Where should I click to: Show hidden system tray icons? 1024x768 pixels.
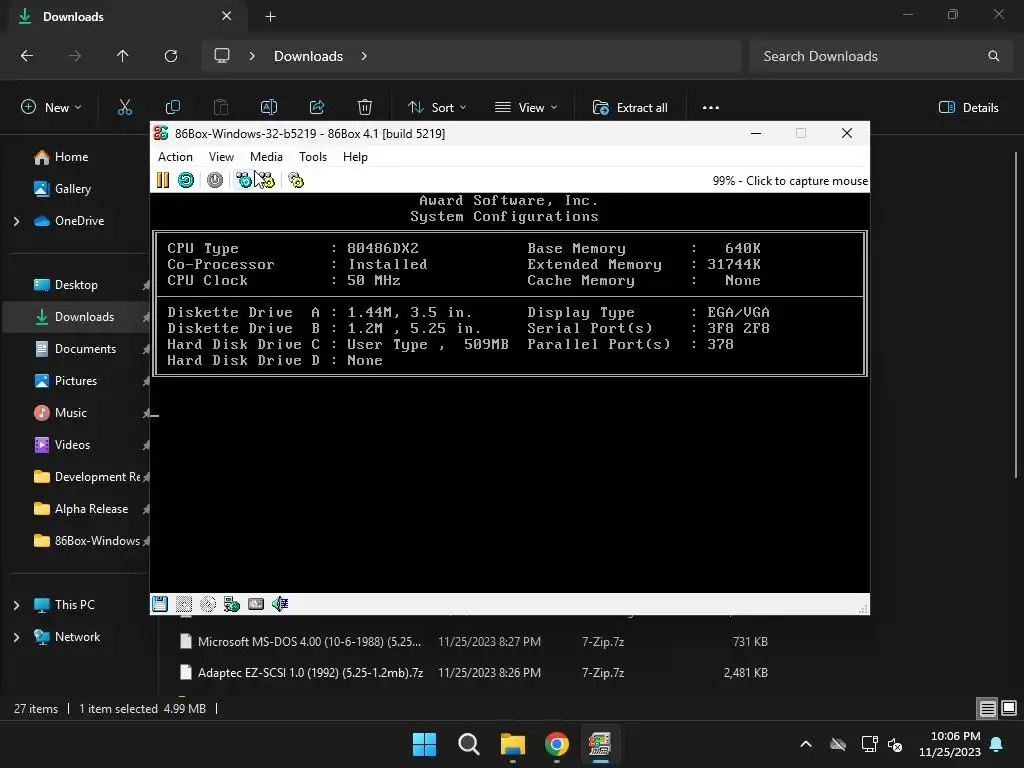pos(806,744)
